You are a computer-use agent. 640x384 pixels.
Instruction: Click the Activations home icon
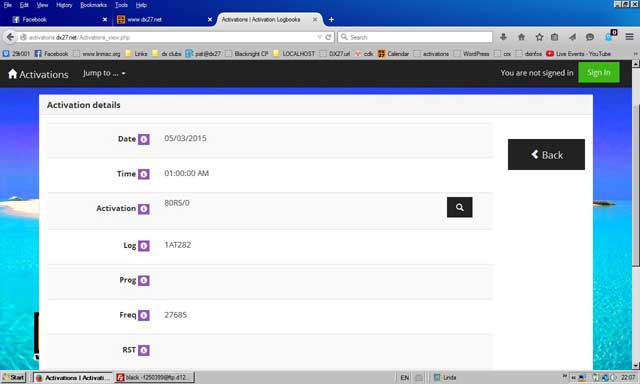point(13,74)
